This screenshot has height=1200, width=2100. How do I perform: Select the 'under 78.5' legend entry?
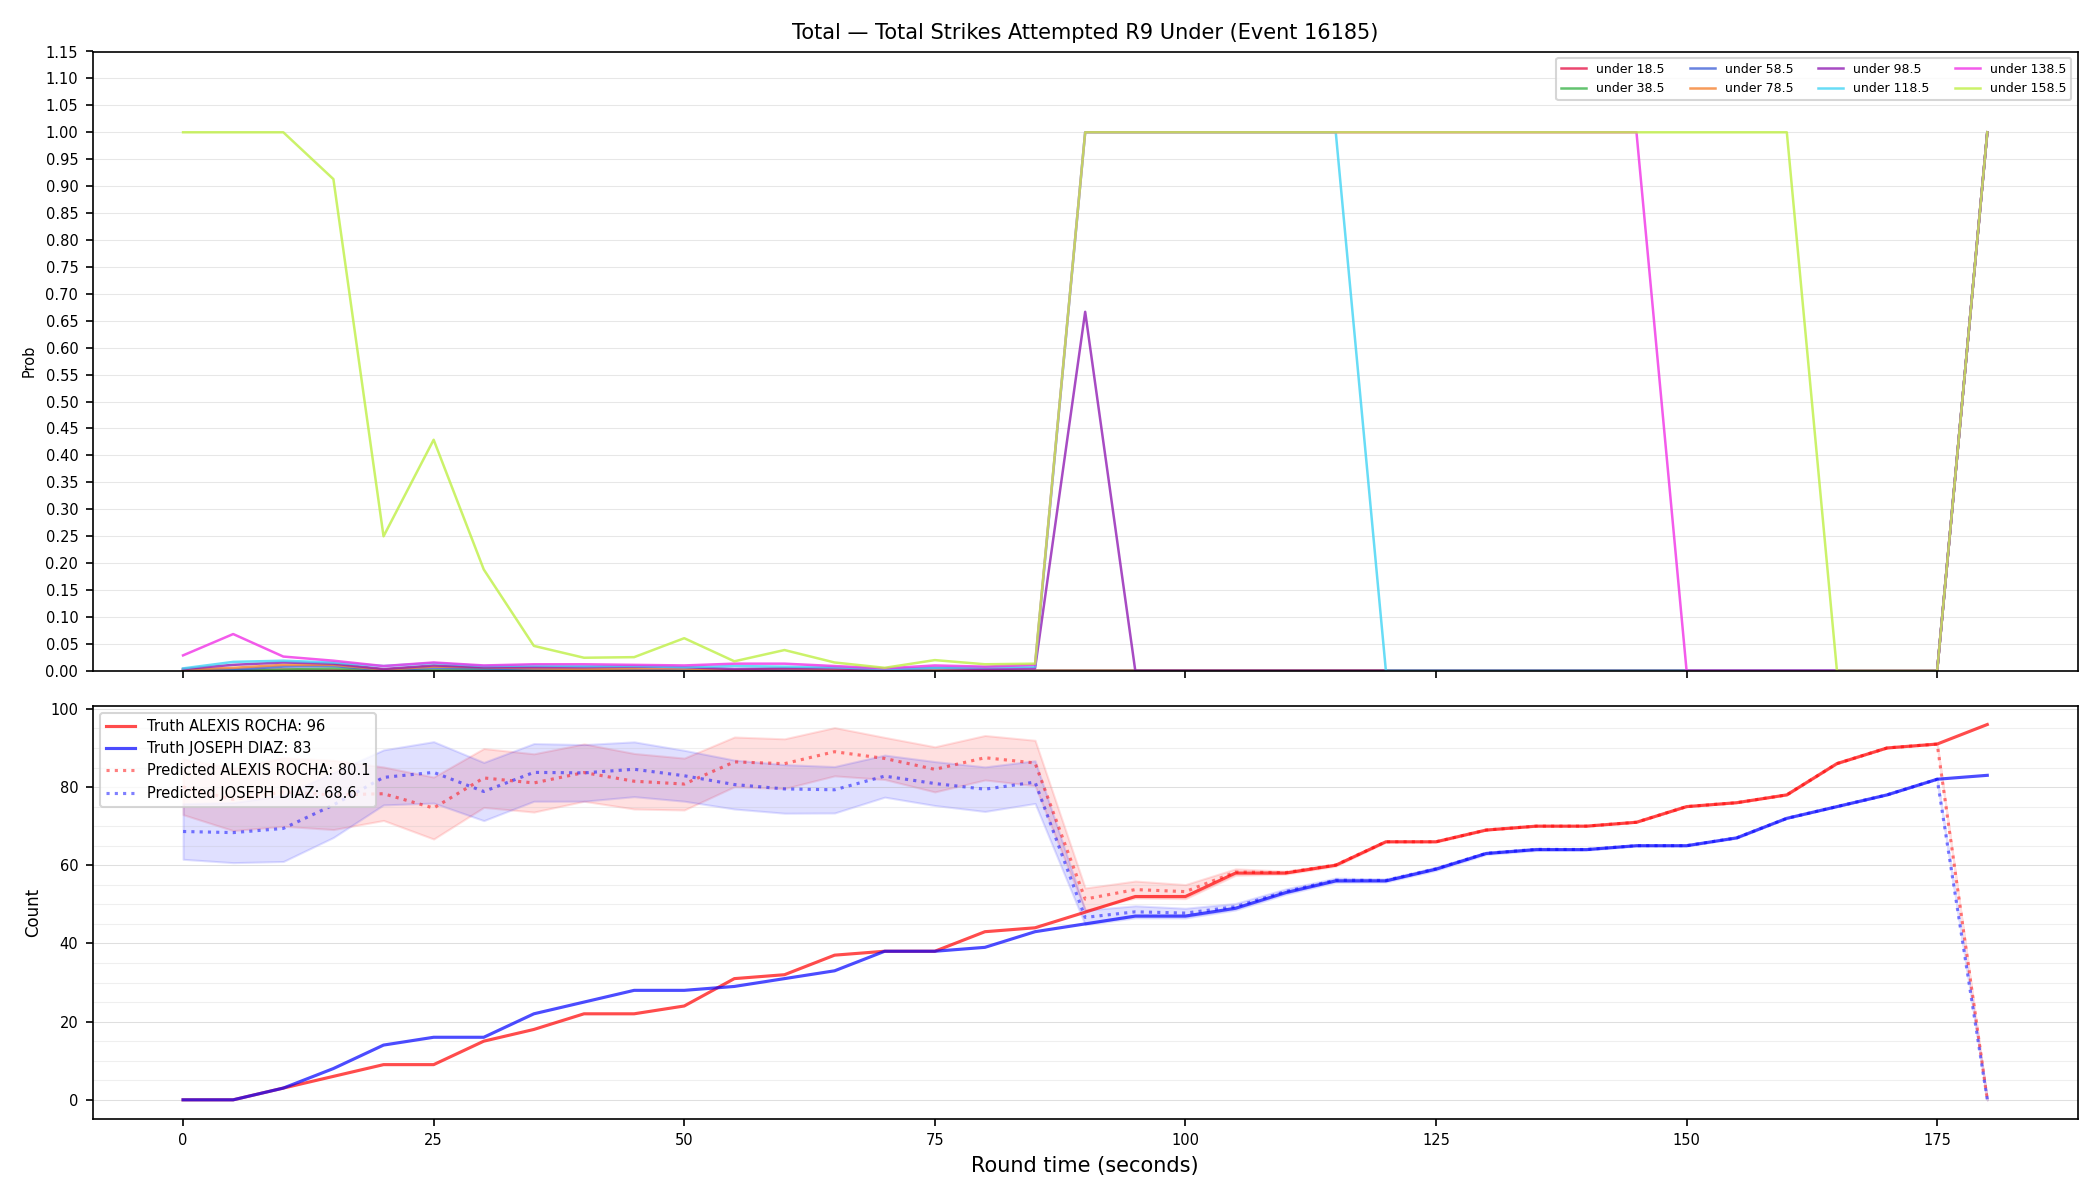click(1741, 88)
